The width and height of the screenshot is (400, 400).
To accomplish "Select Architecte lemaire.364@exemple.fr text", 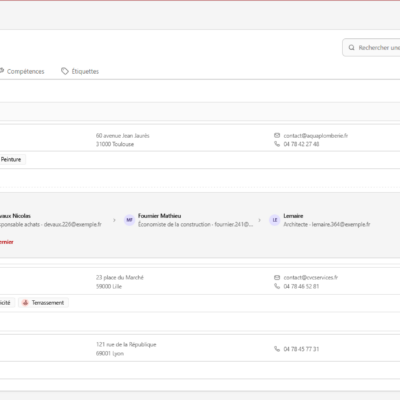I will click(x=327, y=225).
